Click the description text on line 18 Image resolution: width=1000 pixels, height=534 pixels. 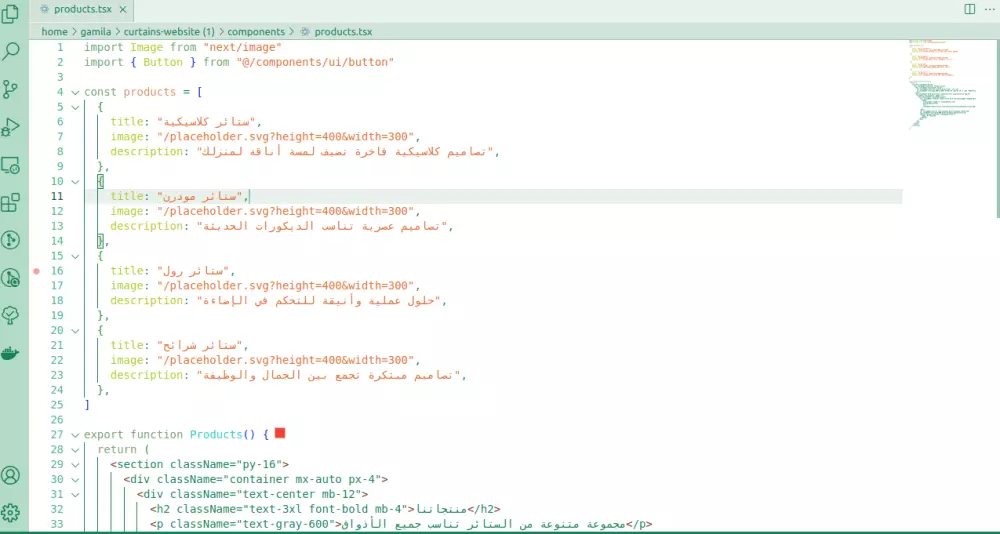coord(319,301)
